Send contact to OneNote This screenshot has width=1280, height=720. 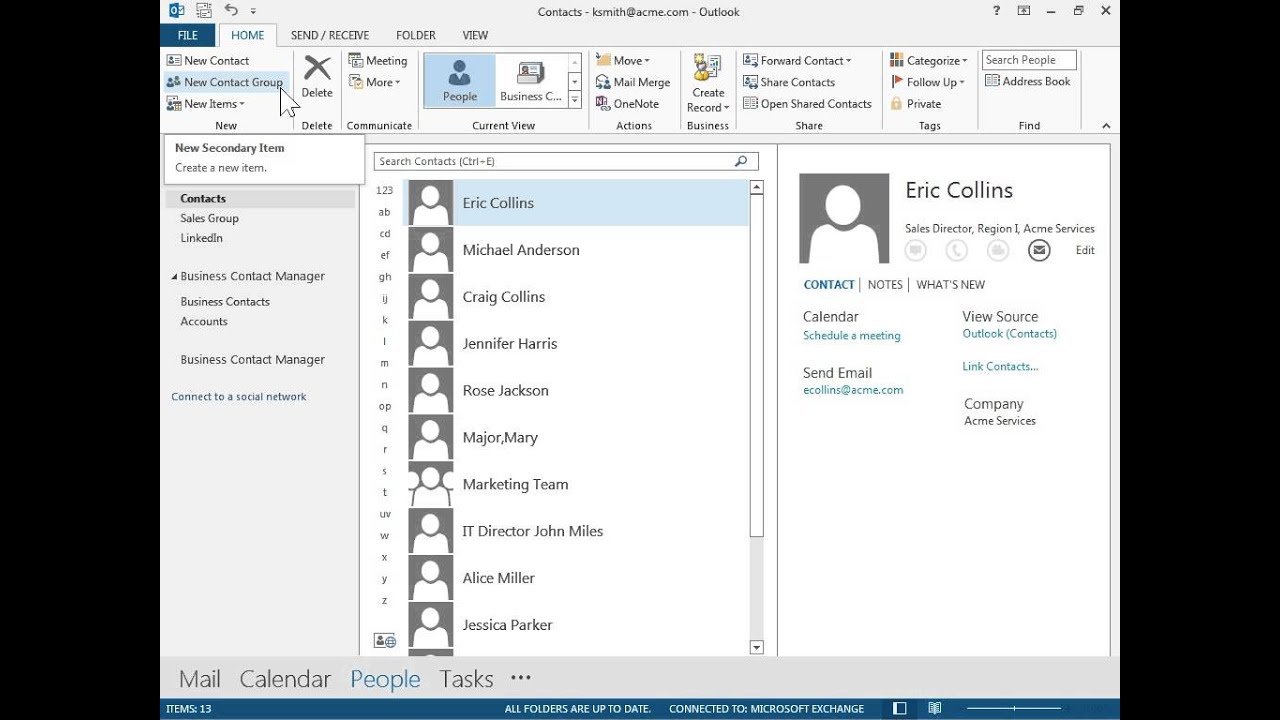(627, 104)
